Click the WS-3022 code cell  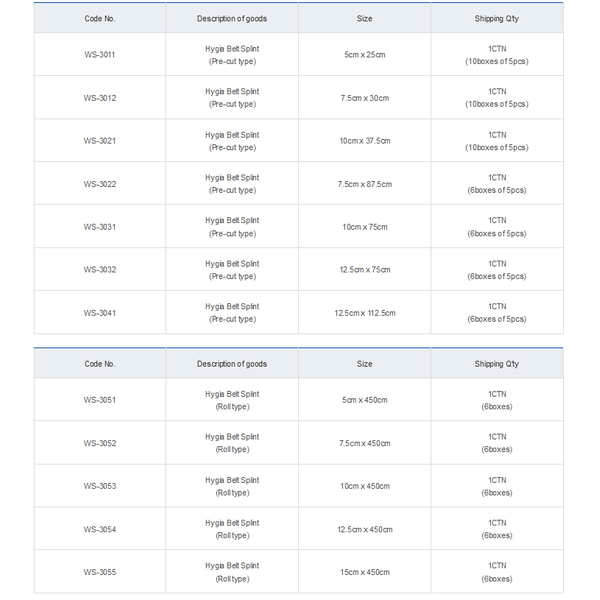click(99, 184)
